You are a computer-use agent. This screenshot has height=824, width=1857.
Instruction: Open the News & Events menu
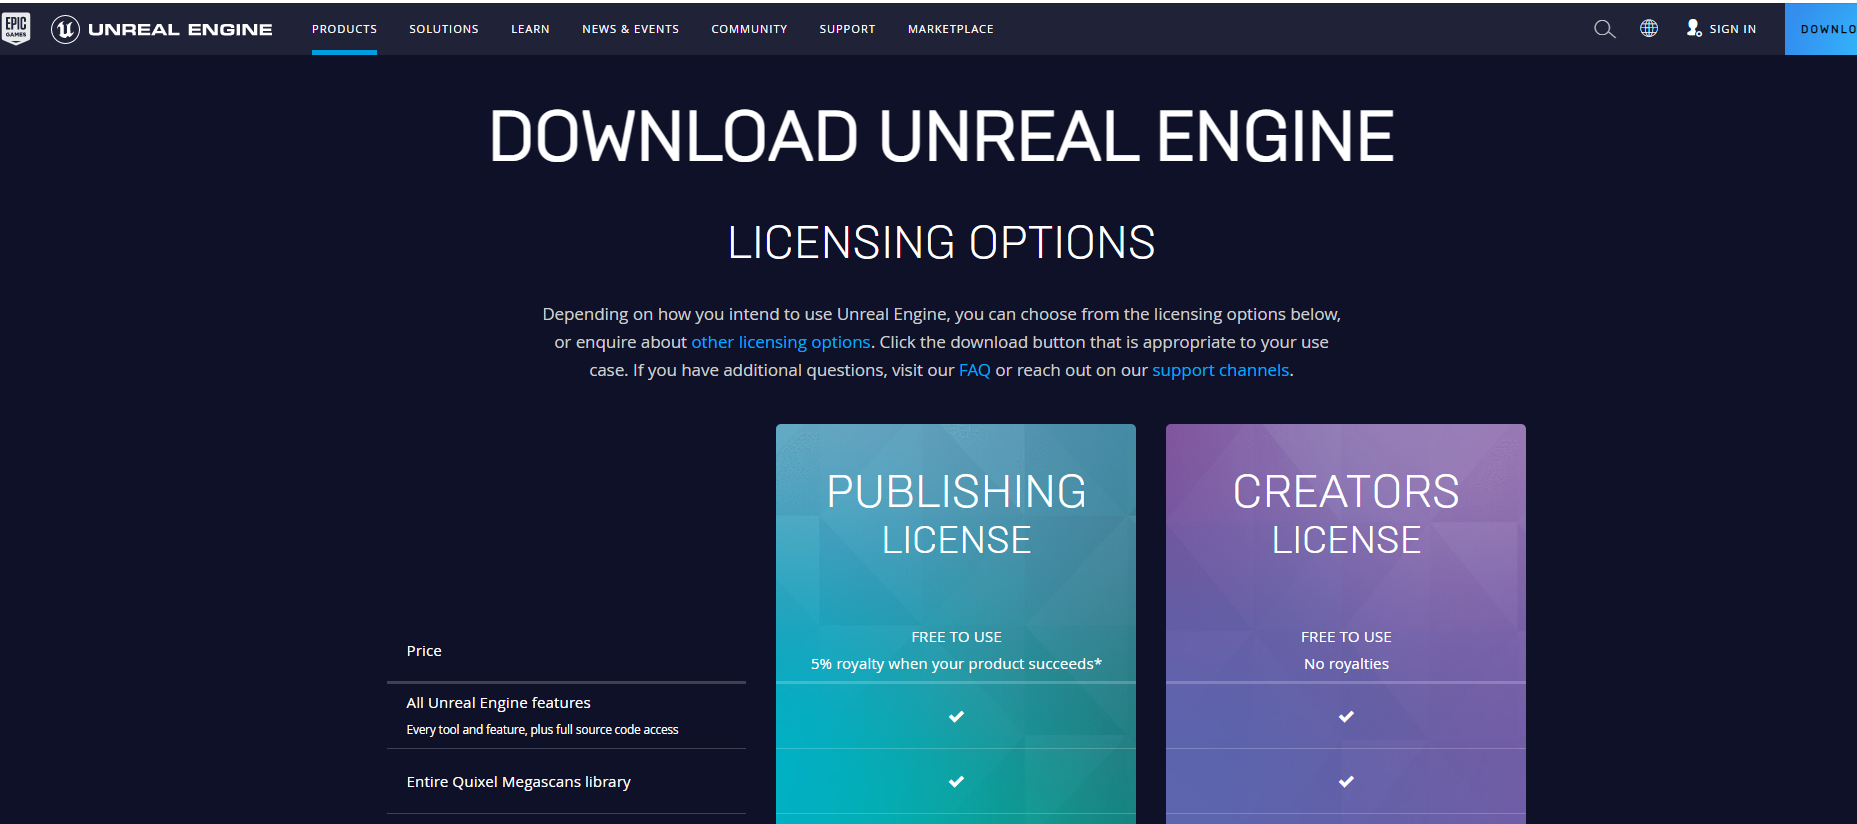point(630,29)
